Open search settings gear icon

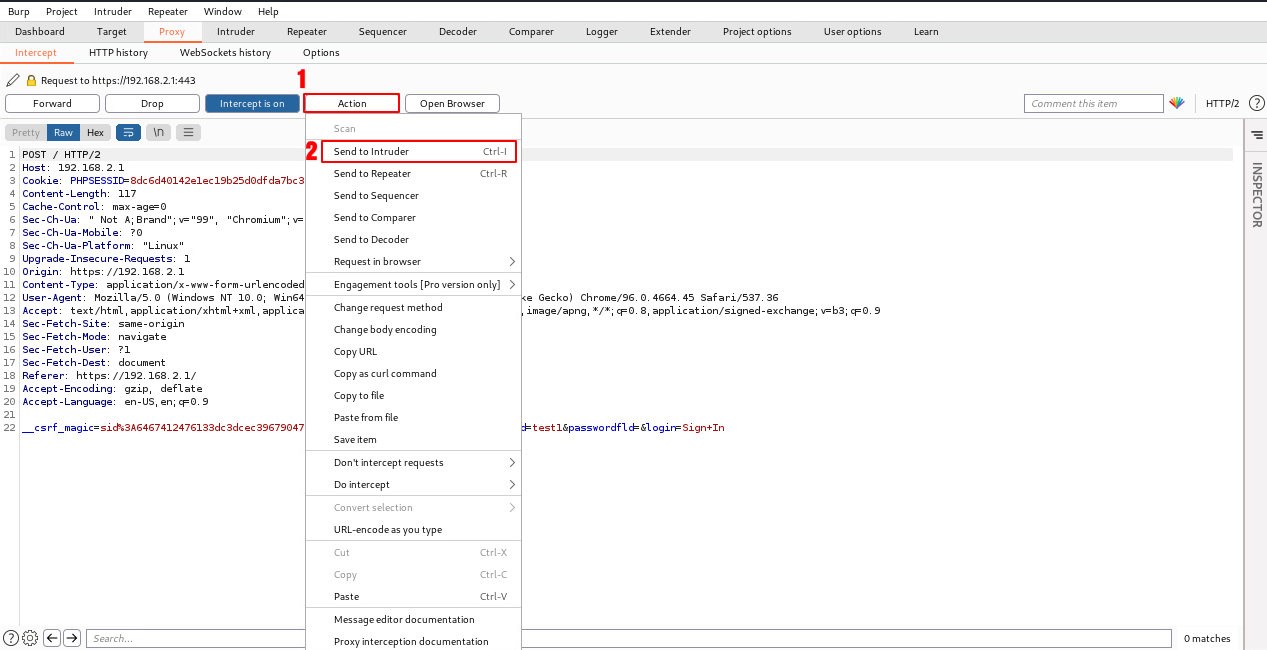(30, 638)
